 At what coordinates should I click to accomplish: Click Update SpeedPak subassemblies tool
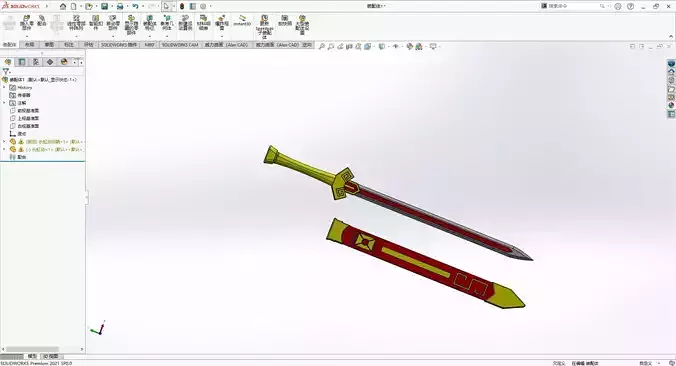[x=264, y=27]
